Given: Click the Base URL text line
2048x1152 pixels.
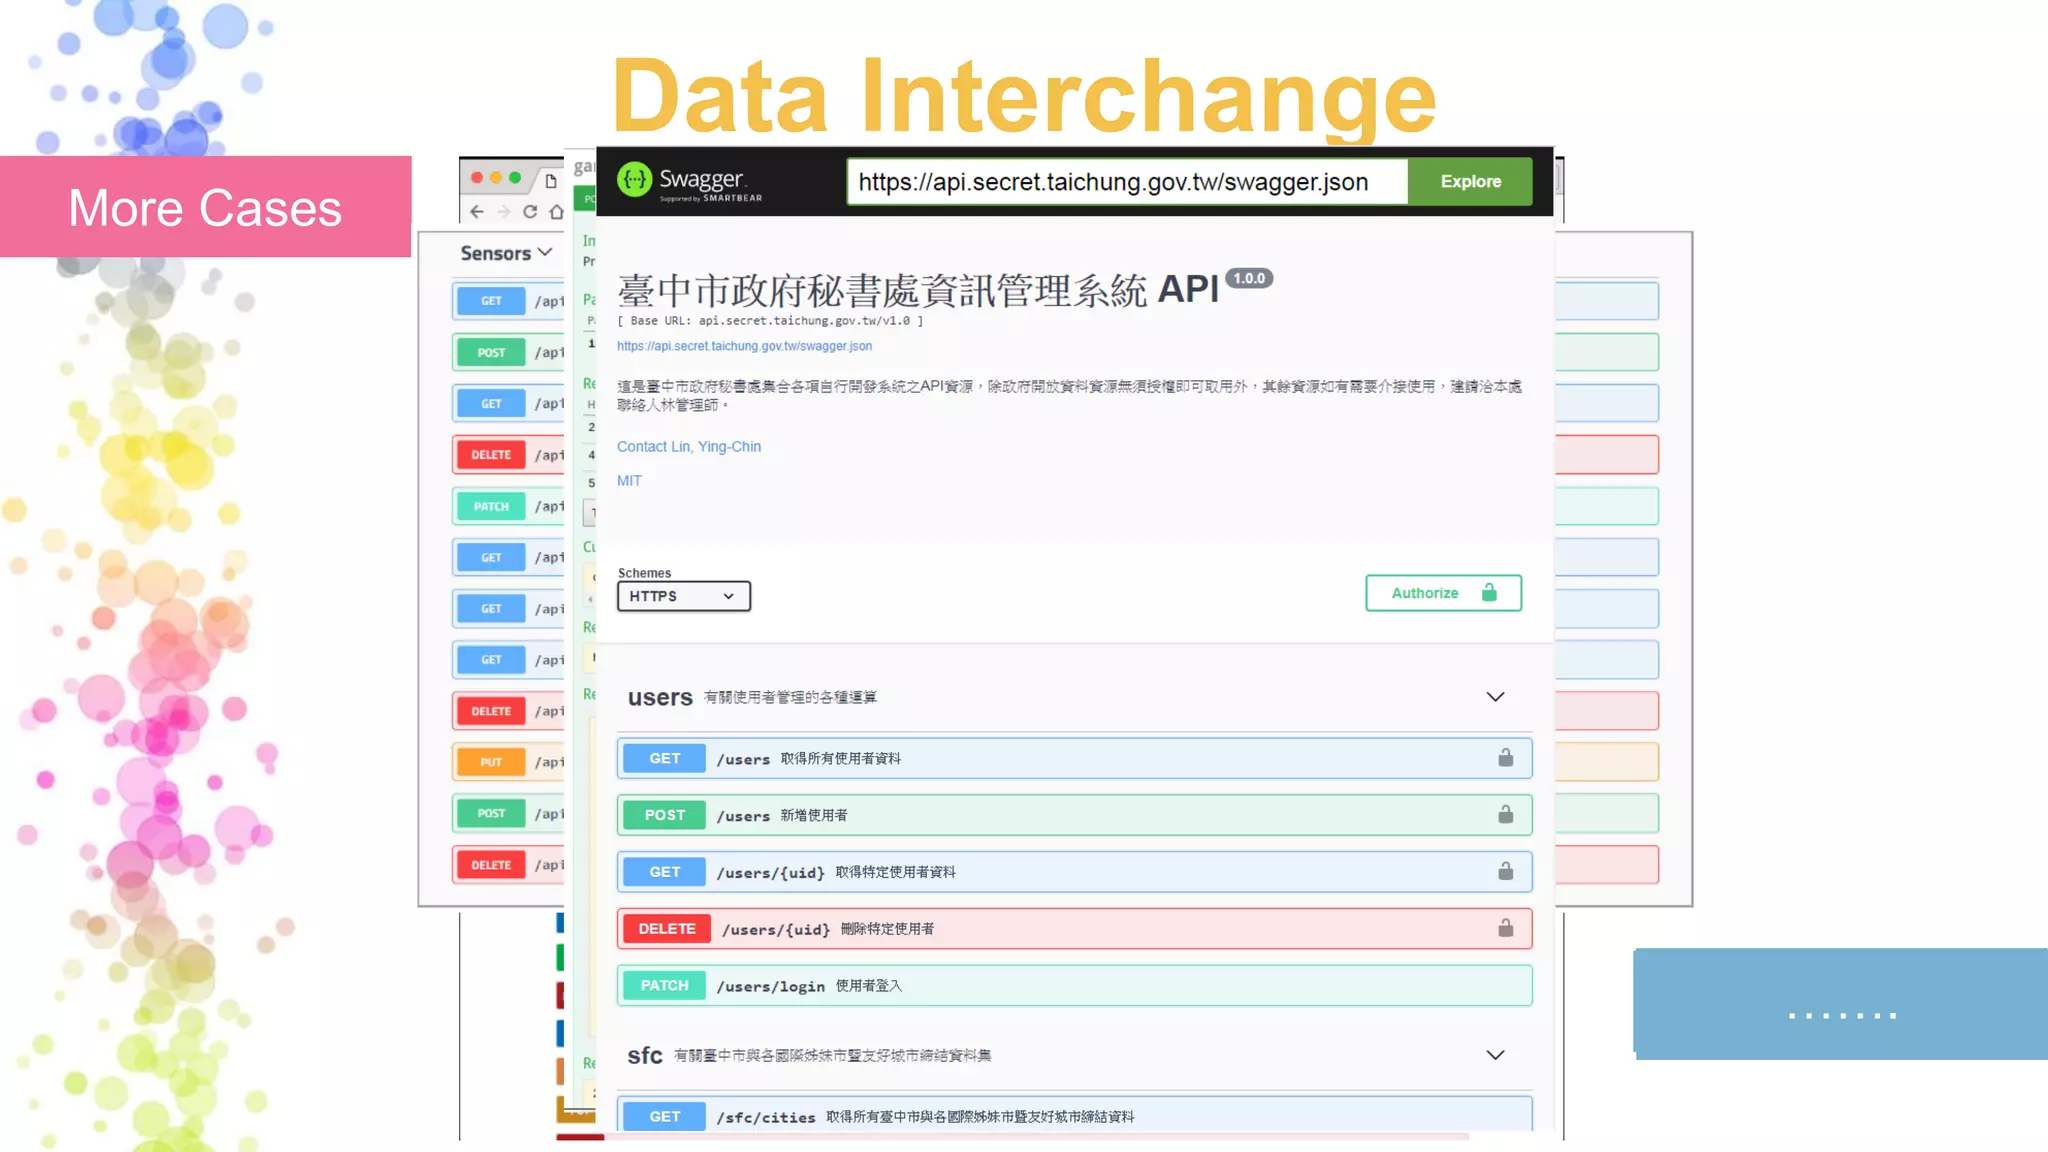Looking at the screenshot, I should (x=770, y=321).
